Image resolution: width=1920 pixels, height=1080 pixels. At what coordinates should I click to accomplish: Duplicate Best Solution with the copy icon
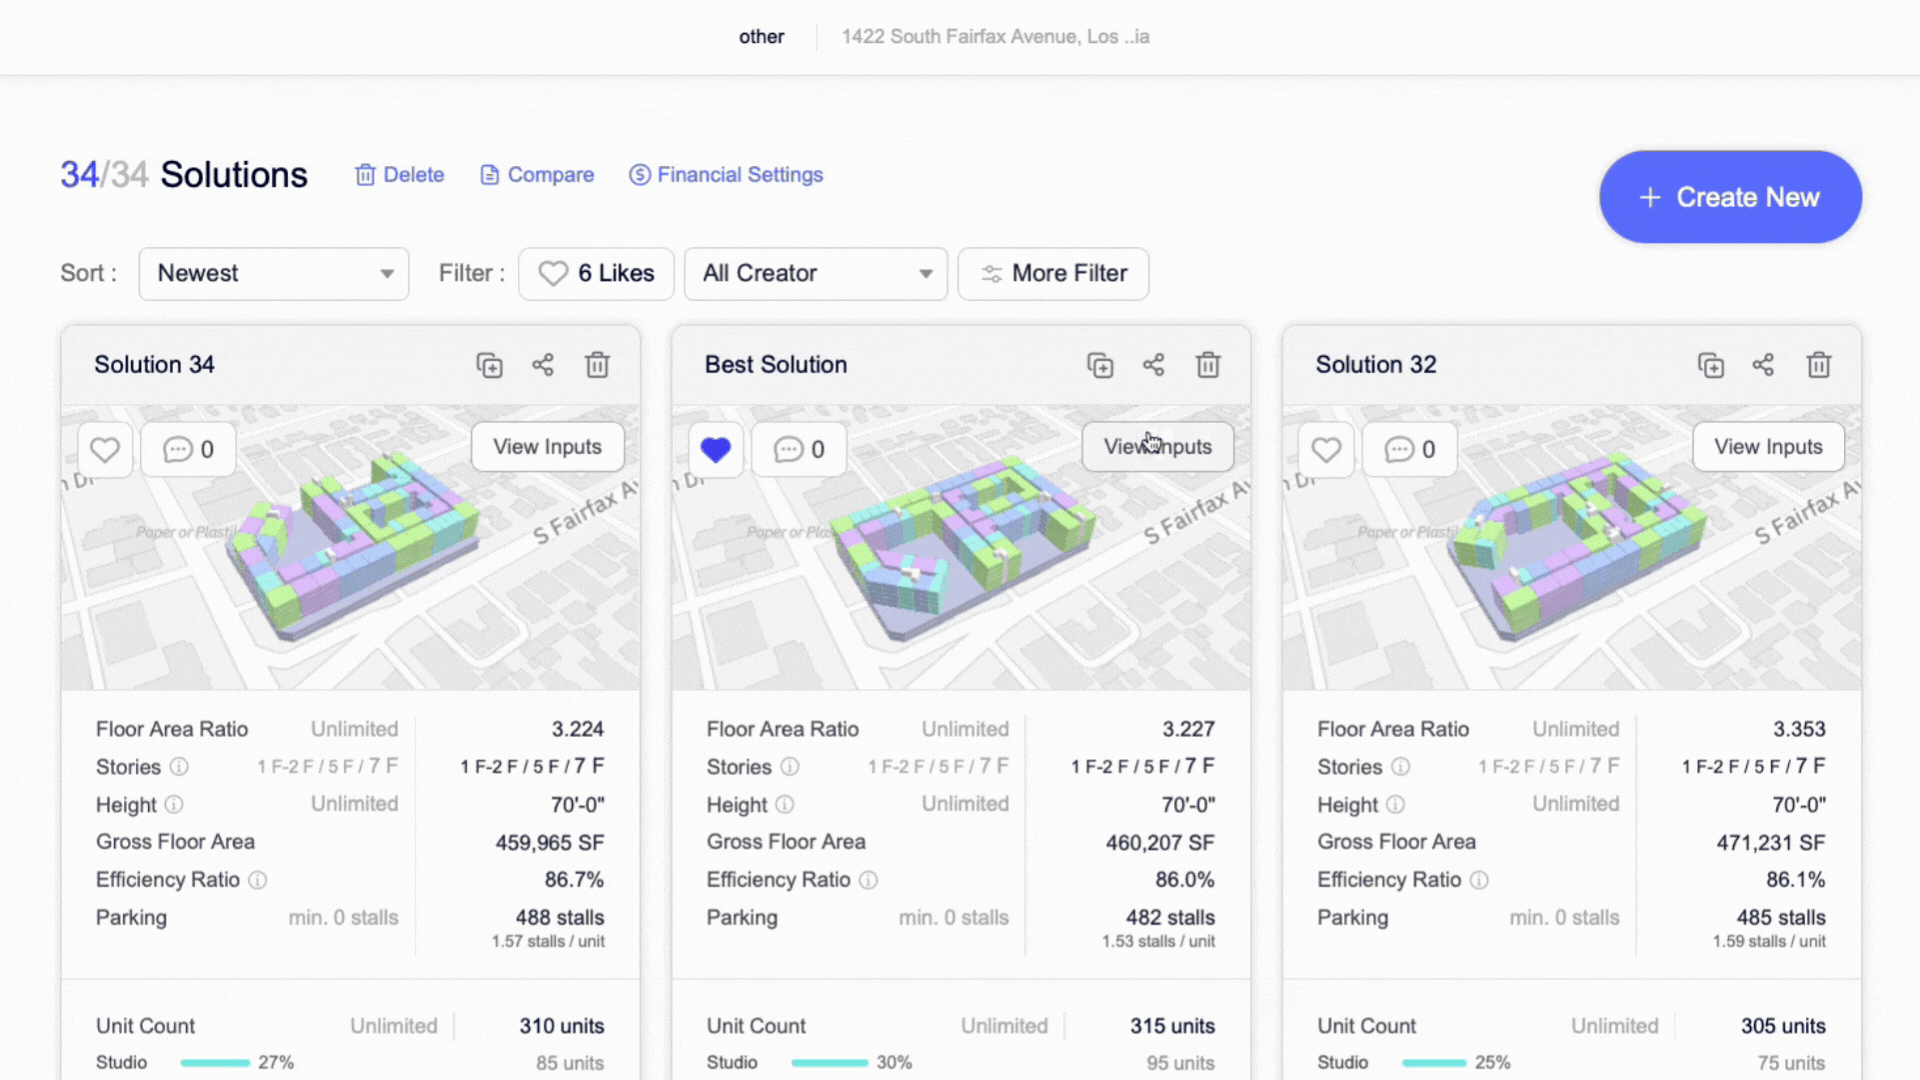(x=1100, y=365)
